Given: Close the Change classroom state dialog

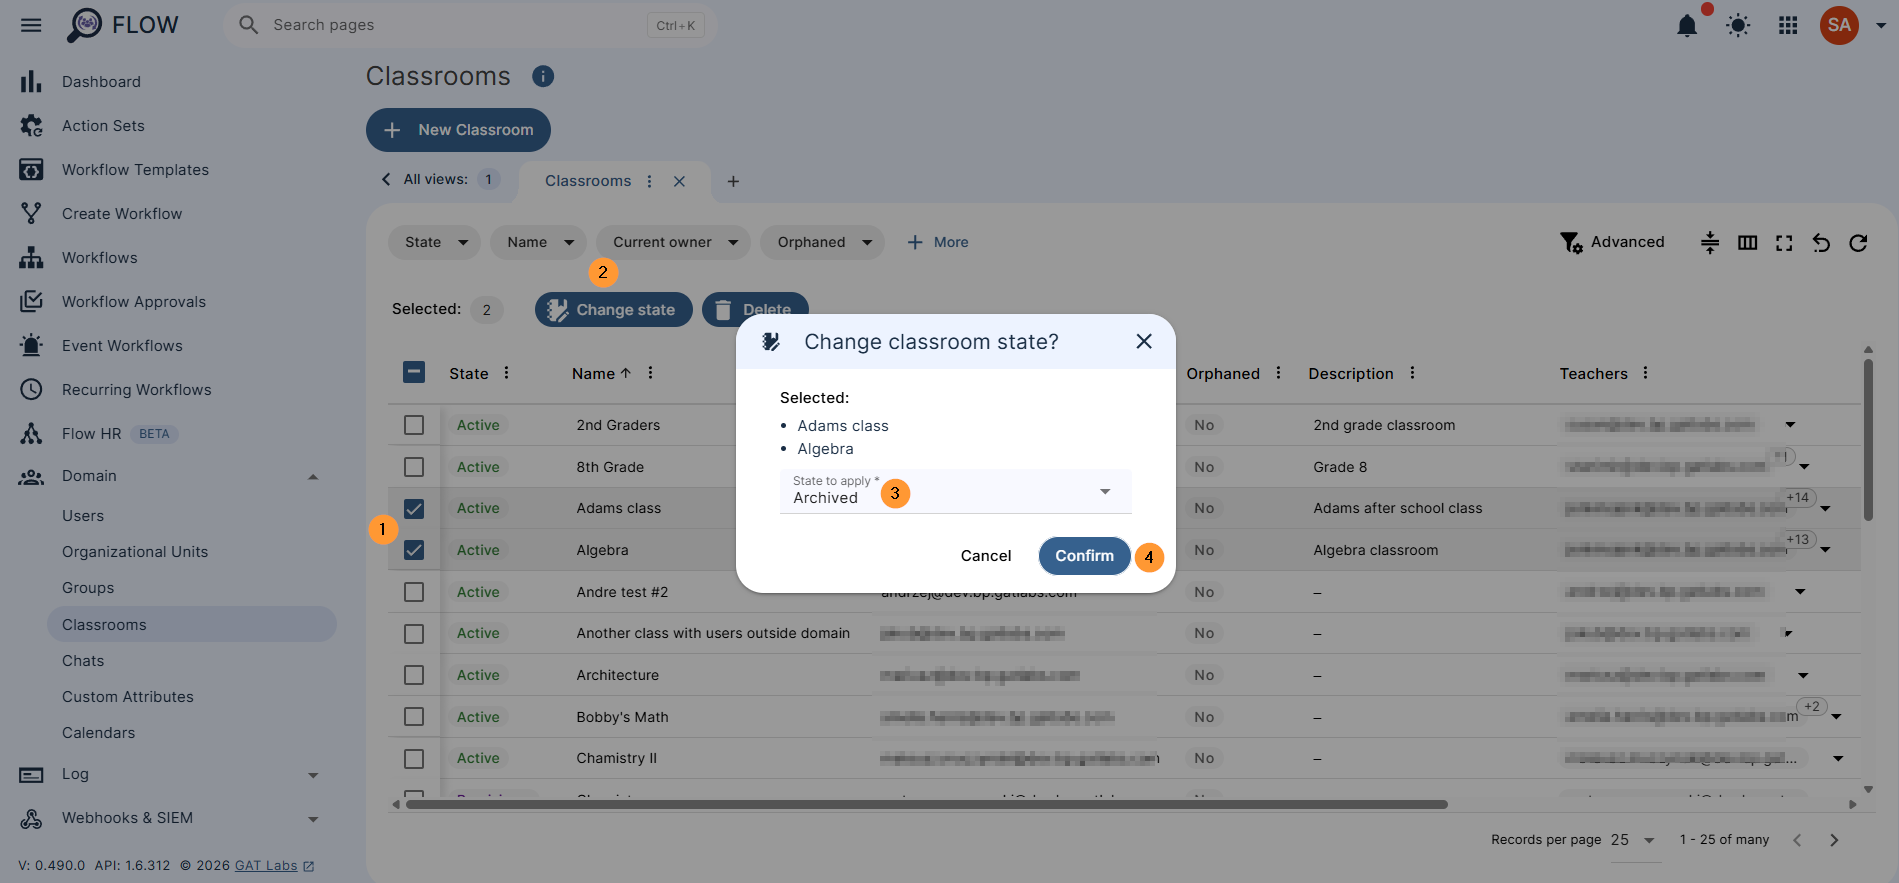Looking at the screenshot, I should tap(1144, 342).
